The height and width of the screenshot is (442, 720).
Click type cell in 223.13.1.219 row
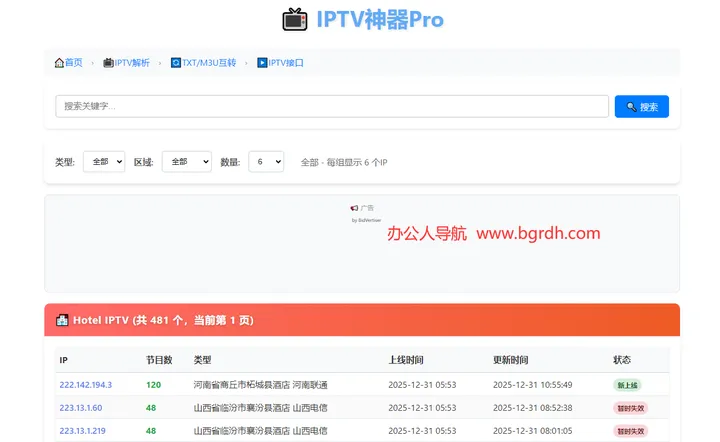coord(260,431)
